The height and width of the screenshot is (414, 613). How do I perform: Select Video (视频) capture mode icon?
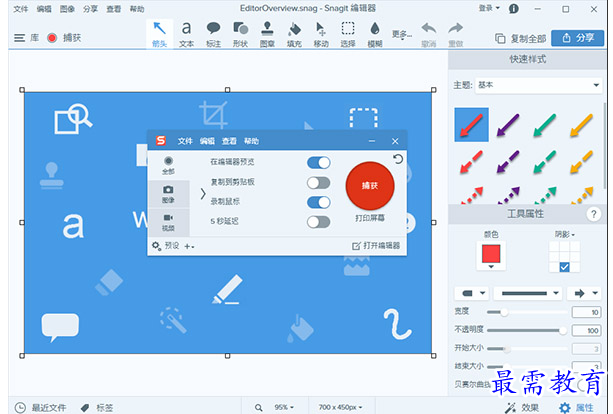tap(168, 222)
